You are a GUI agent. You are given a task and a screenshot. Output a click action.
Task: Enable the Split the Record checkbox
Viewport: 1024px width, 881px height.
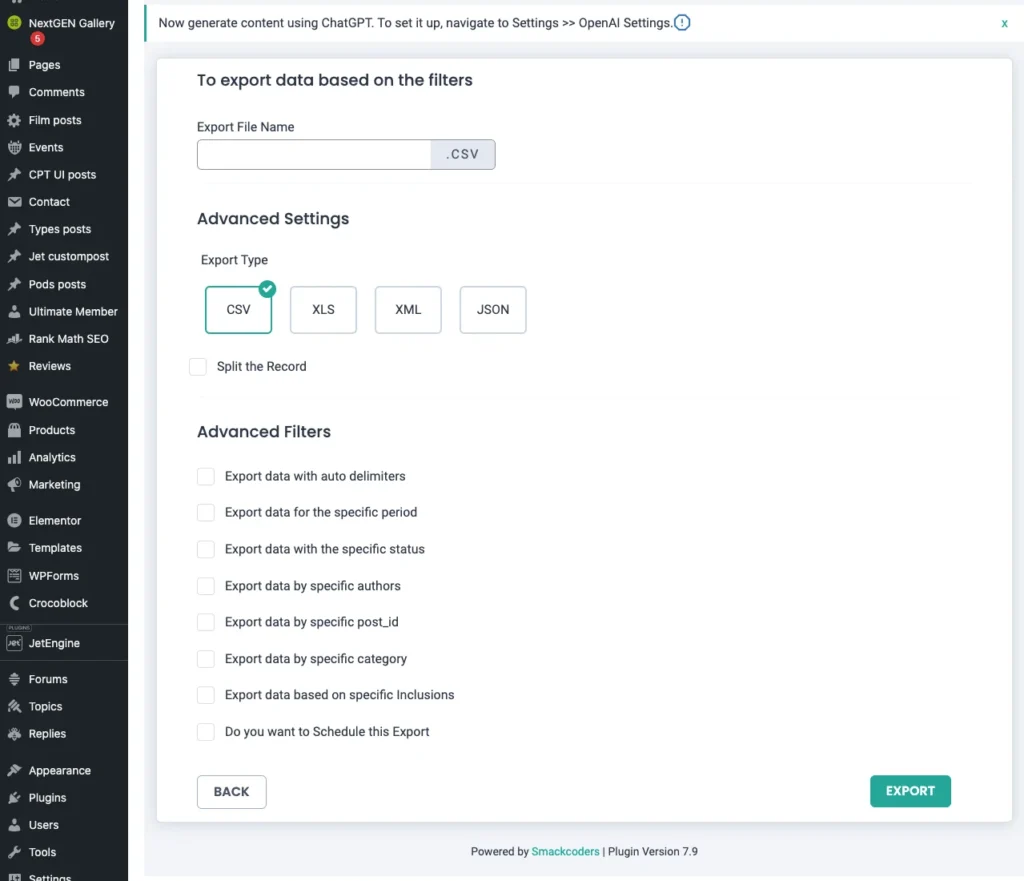(198, 367)
